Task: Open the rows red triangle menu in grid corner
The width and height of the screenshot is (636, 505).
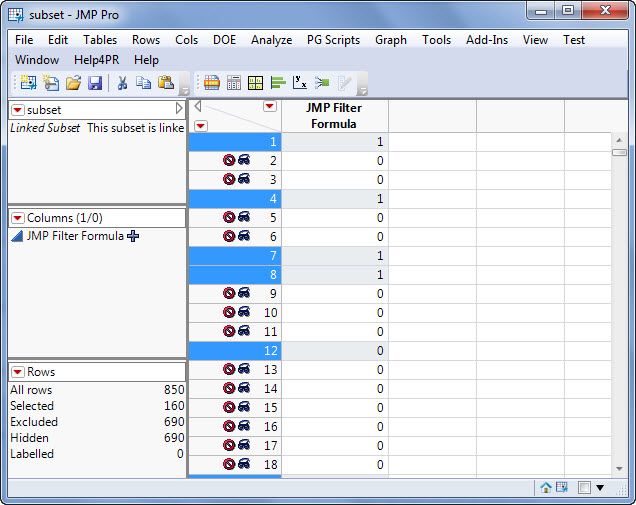Action: (201, 126)
